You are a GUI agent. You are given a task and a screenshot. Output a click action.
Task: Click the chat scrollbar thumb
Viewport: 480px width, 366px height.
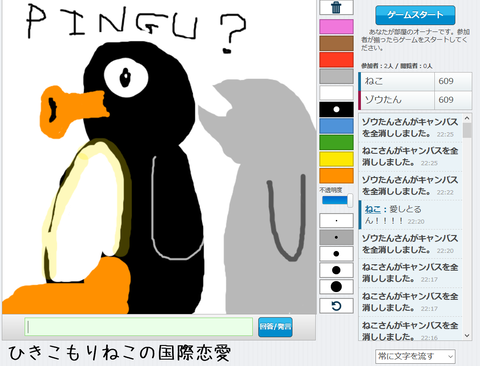[x=467, y=131]
